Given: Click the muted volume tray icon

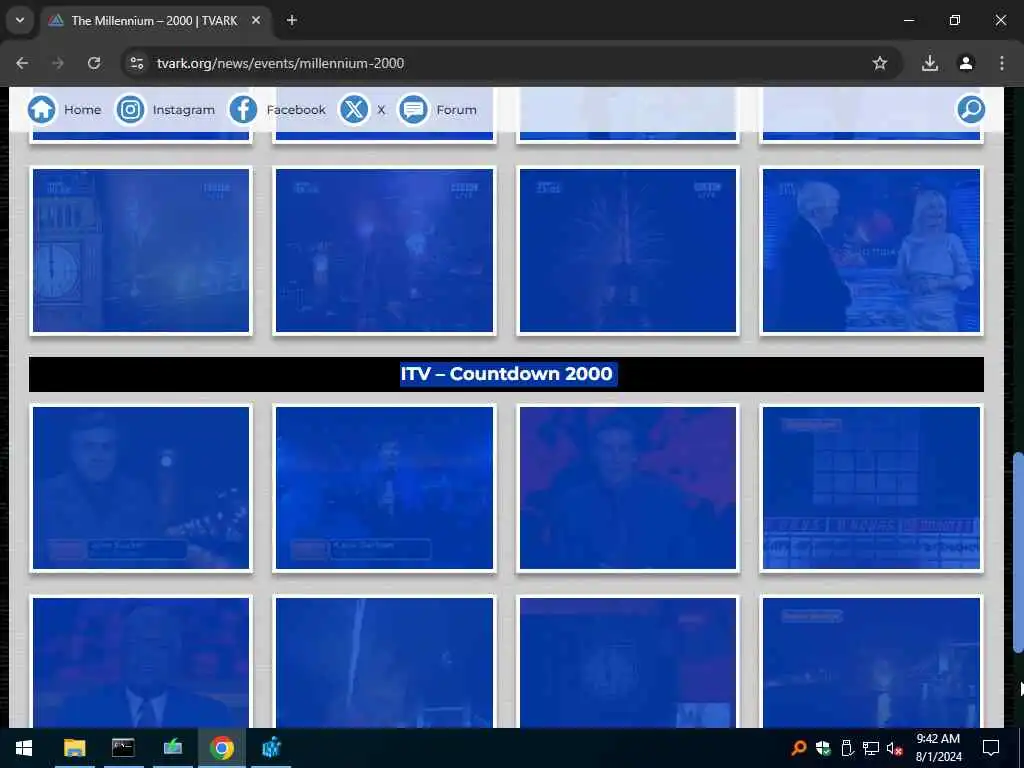Looking at the screenshot, I should click(x=894, y=748).
